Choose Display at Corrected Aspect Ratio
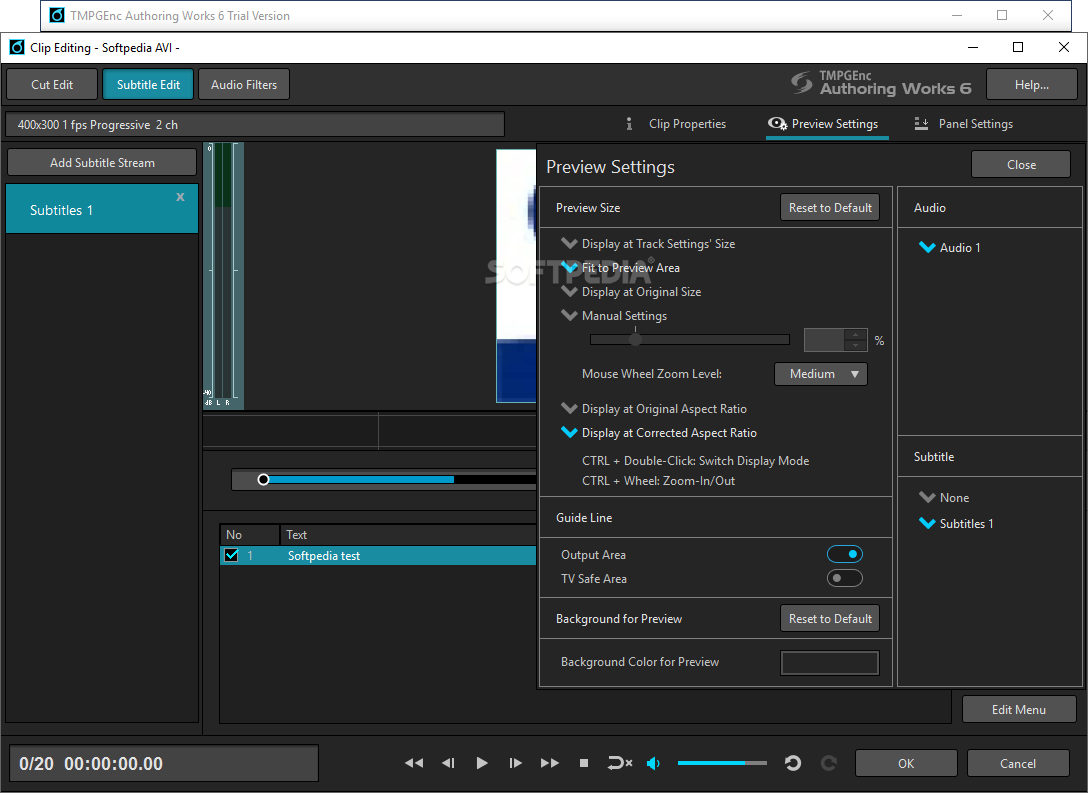Viewport: 1088px width, 793px height. [658, 433]
